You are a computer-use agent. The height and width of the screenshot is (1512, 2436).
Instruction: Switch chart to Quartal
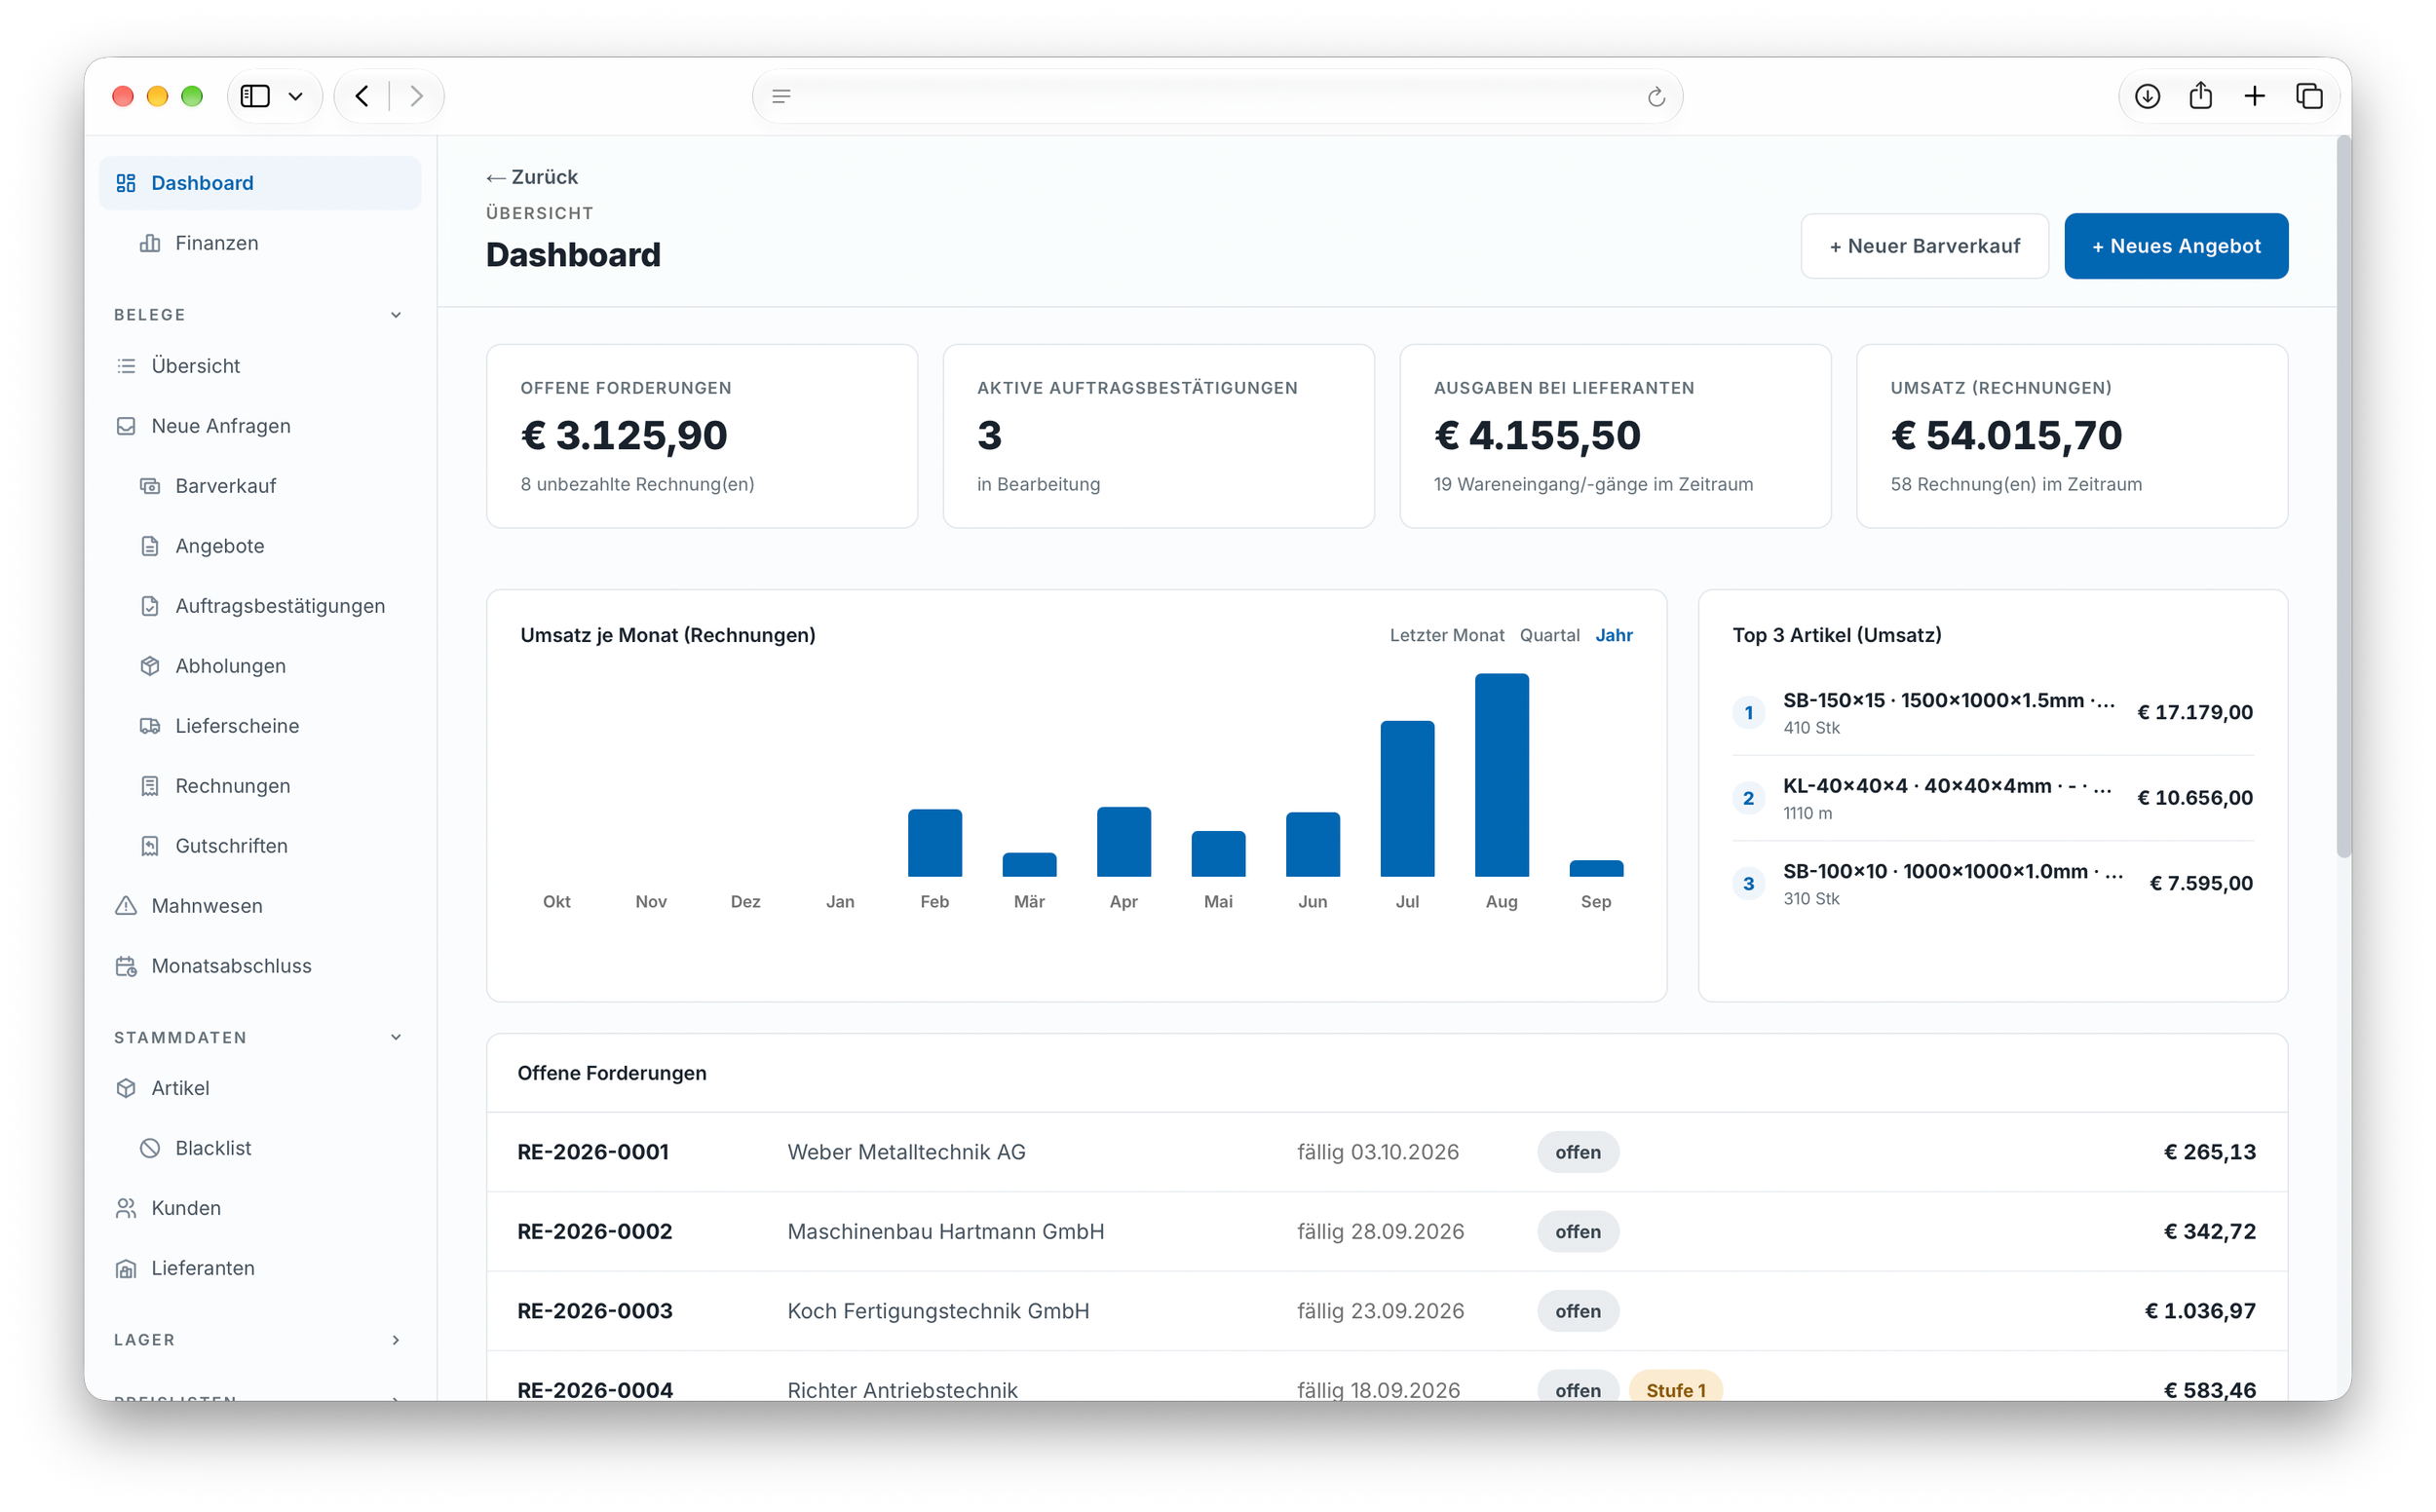(1549, 635)
